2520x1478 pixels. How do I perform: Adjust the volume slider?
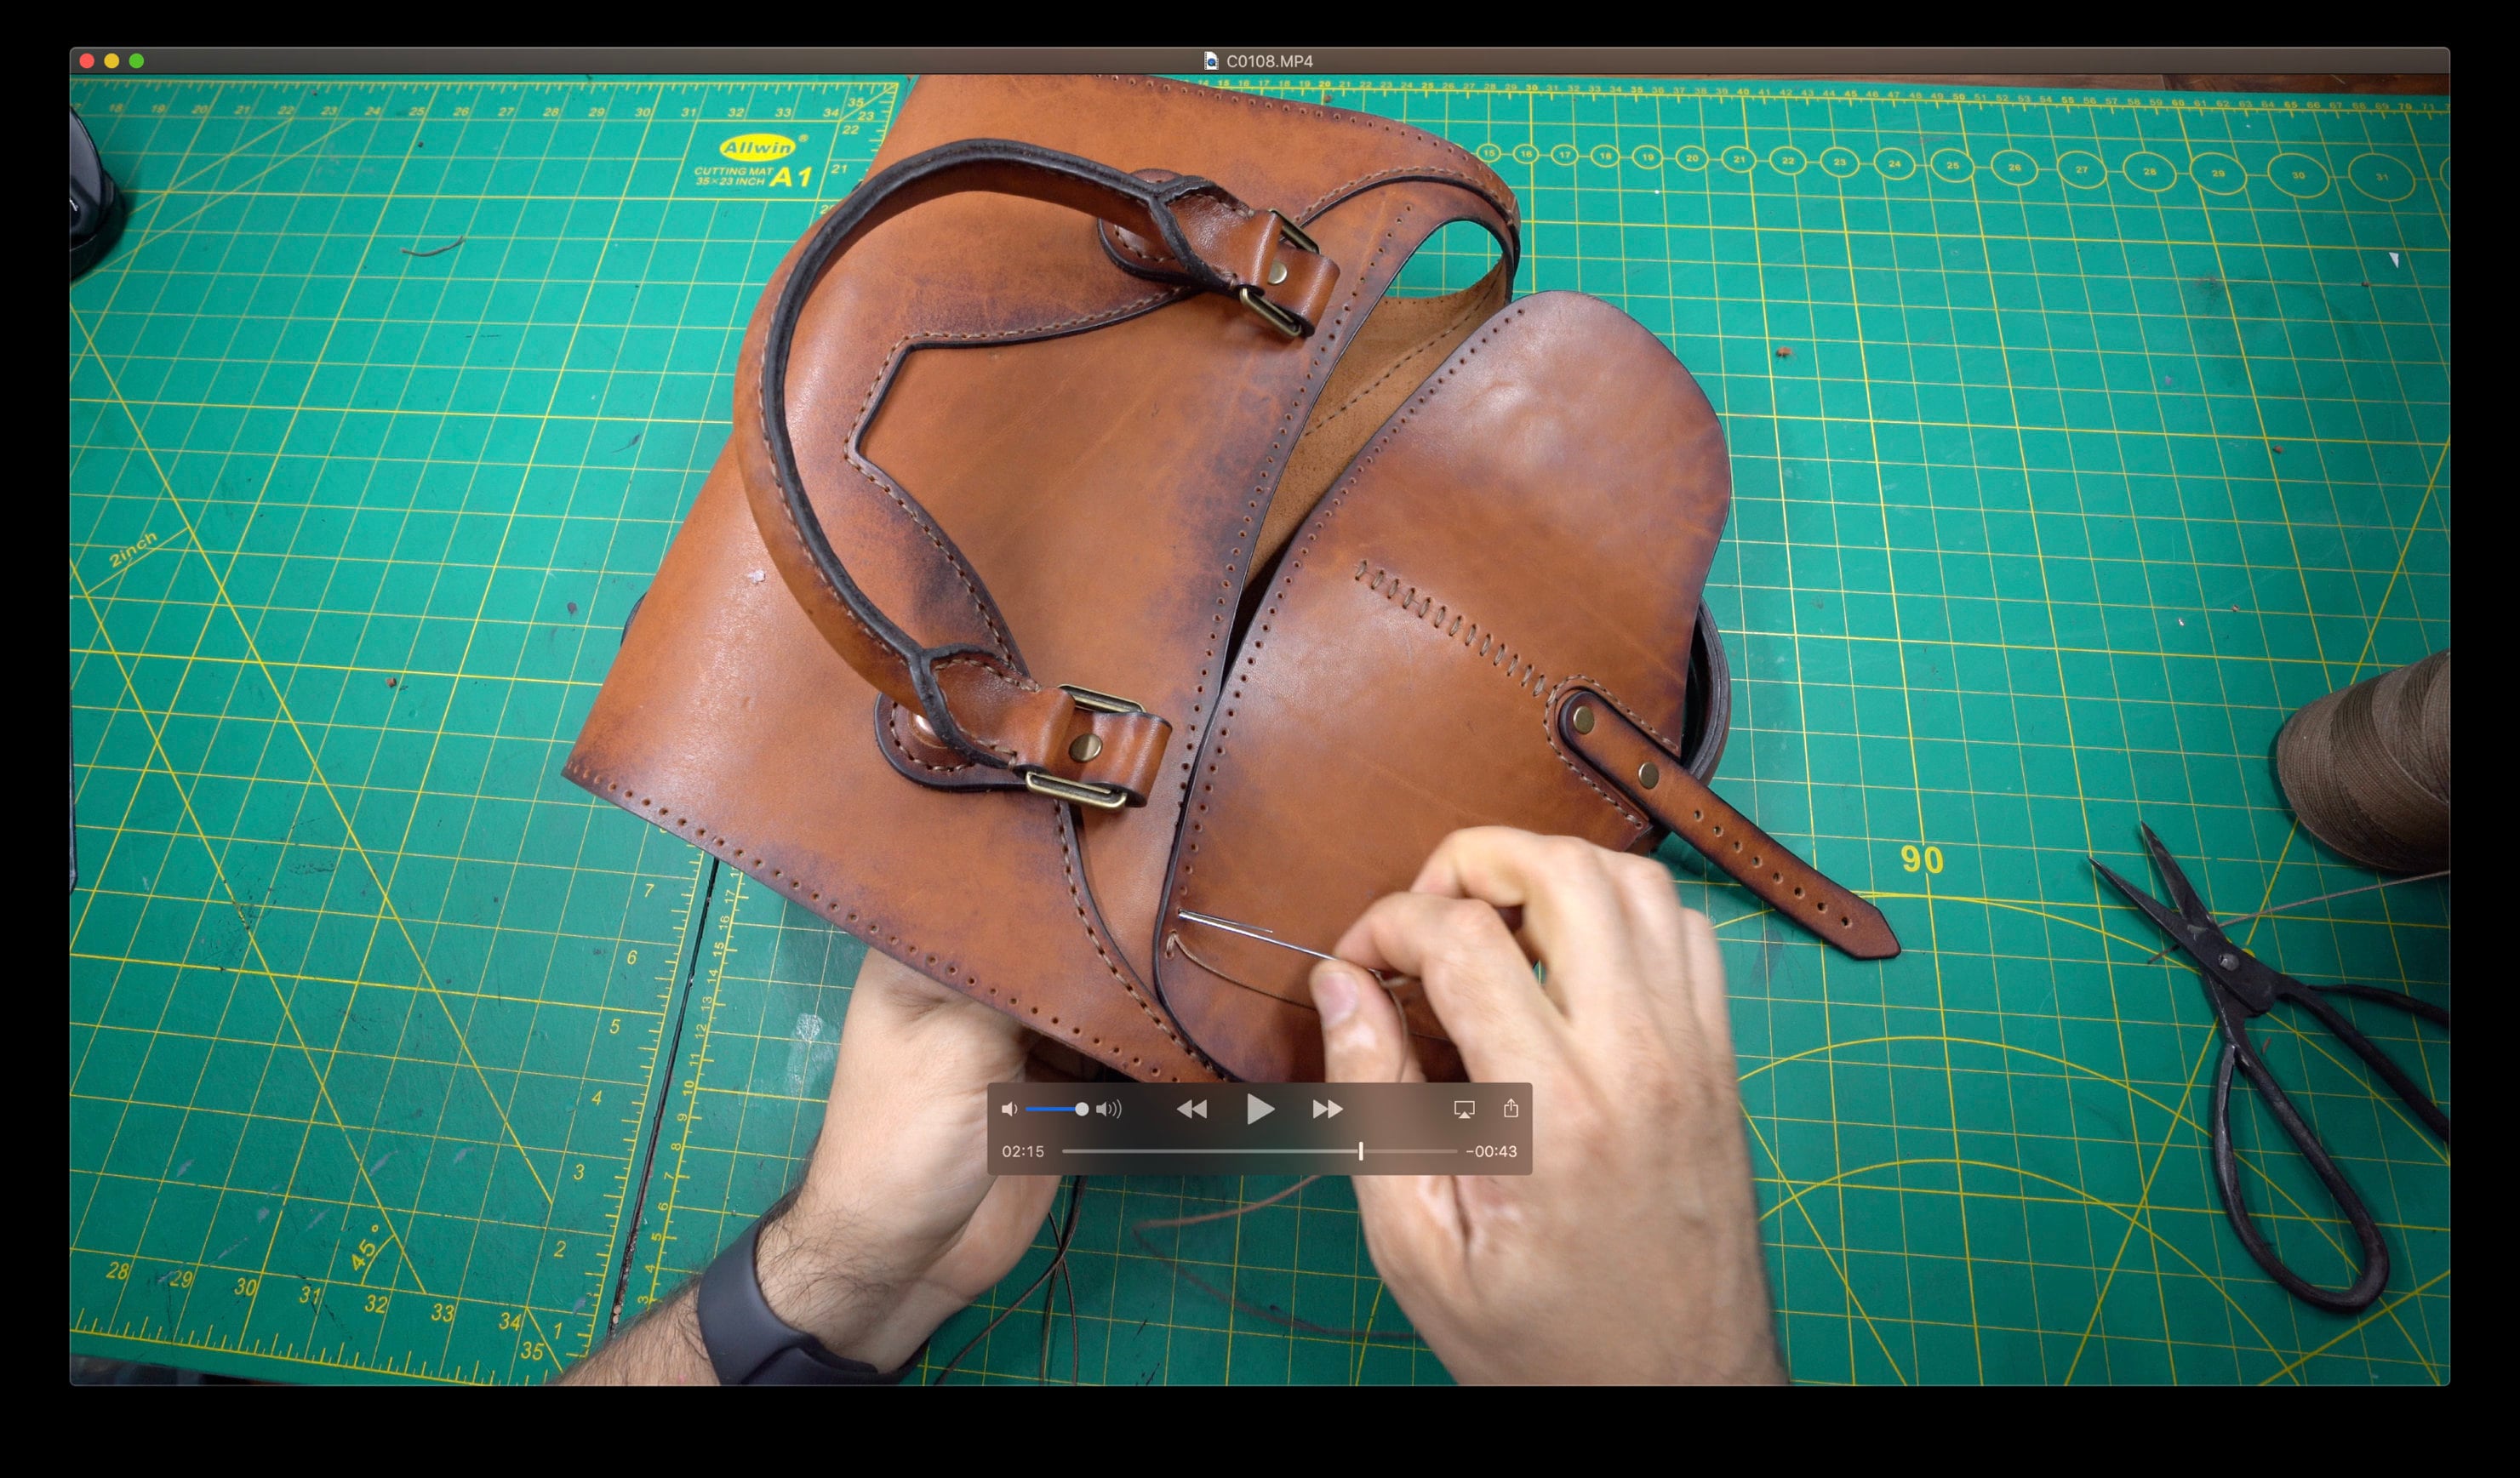pos(1056,1109)
